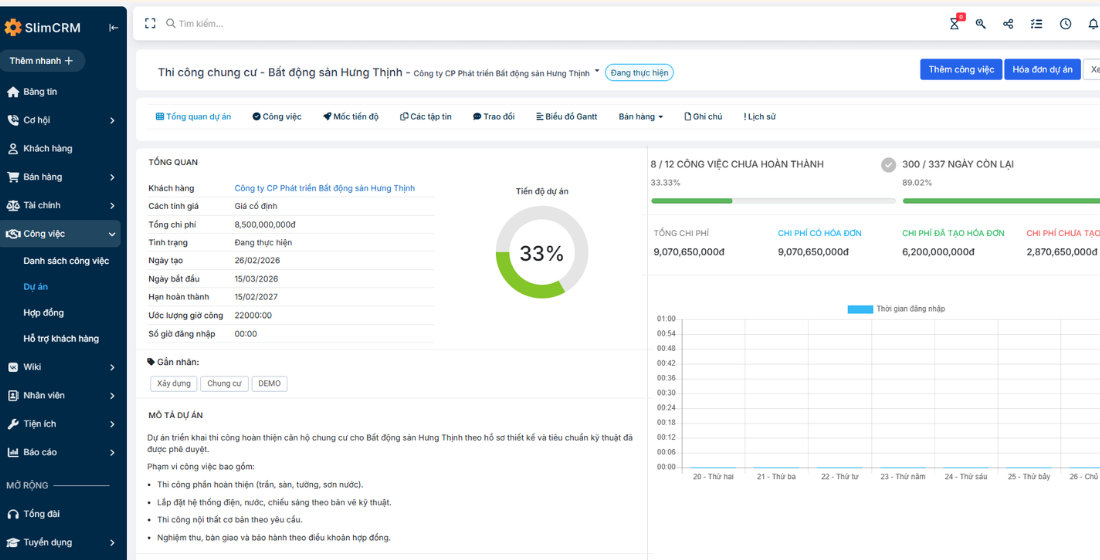Expand the Bán hàng sidebar chevron
This screenshot has height=560, width=1100.
point(112,178)
